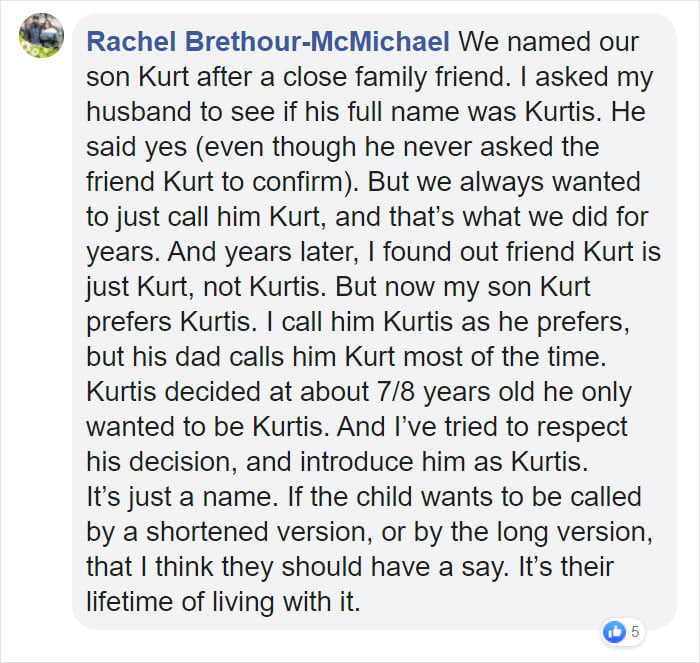Open Rachel Brethour-McMichael's profile picture
This screenshot has height=663, width=700.
[x=42, y=36]
